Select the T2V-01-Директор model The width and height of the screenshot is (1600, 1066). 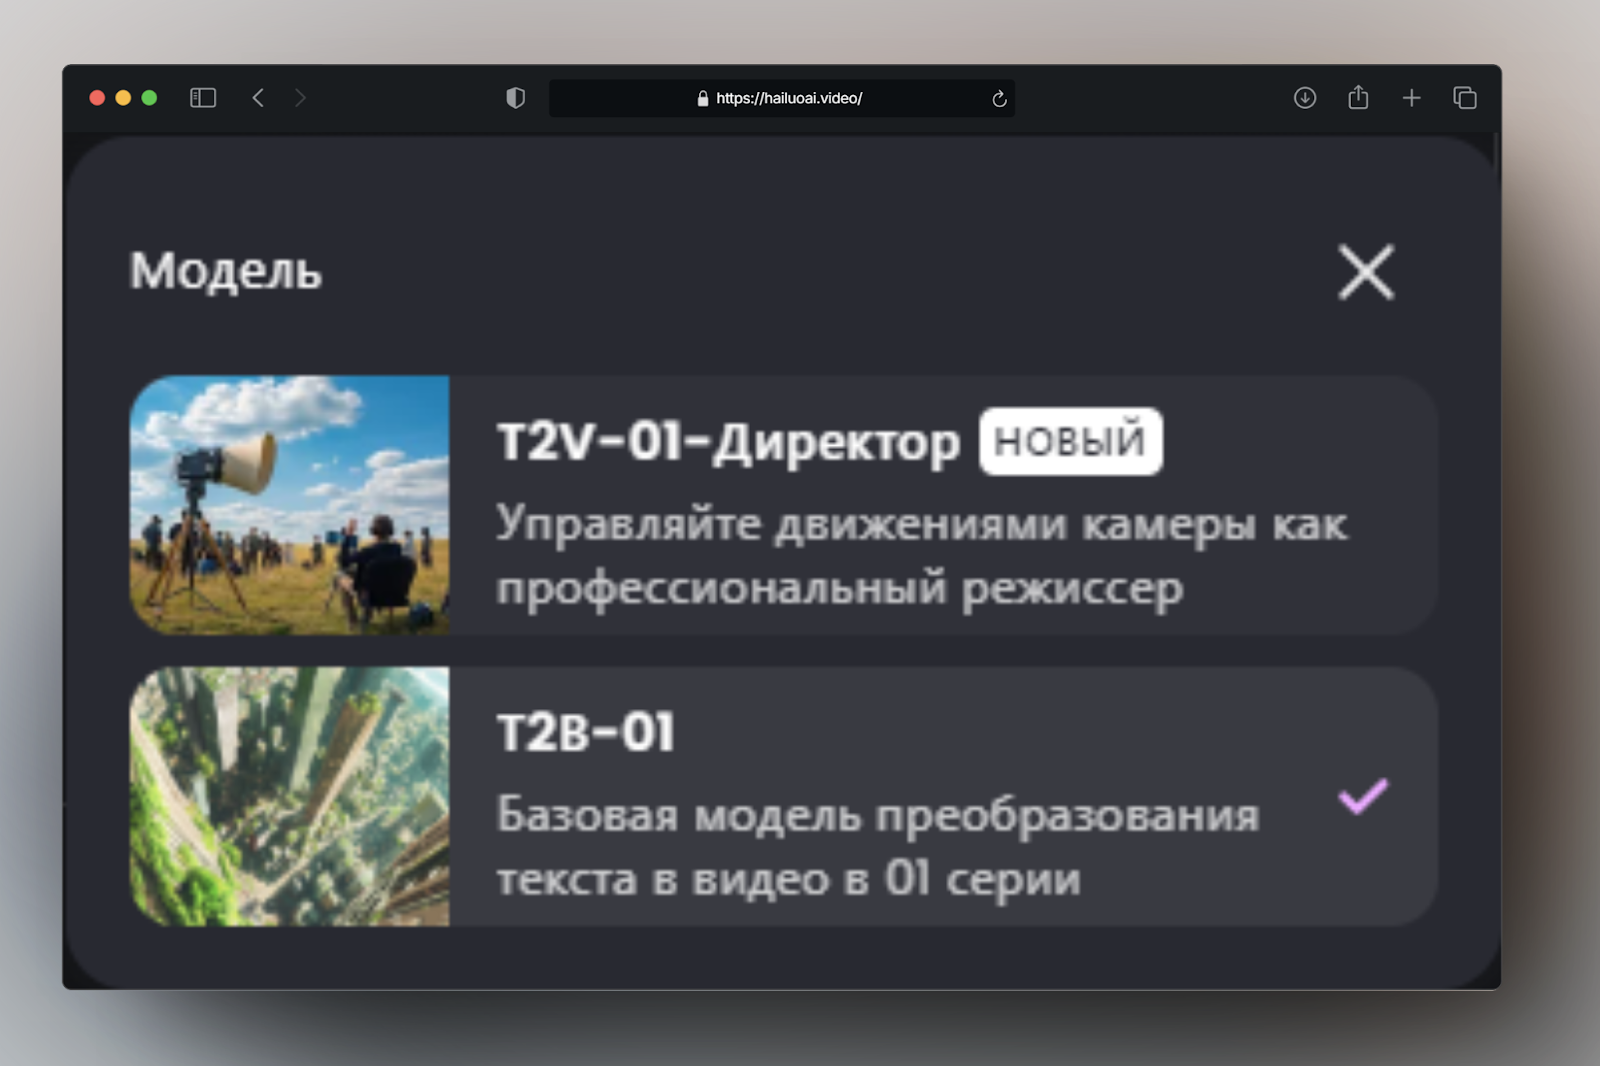coord(784,505)
